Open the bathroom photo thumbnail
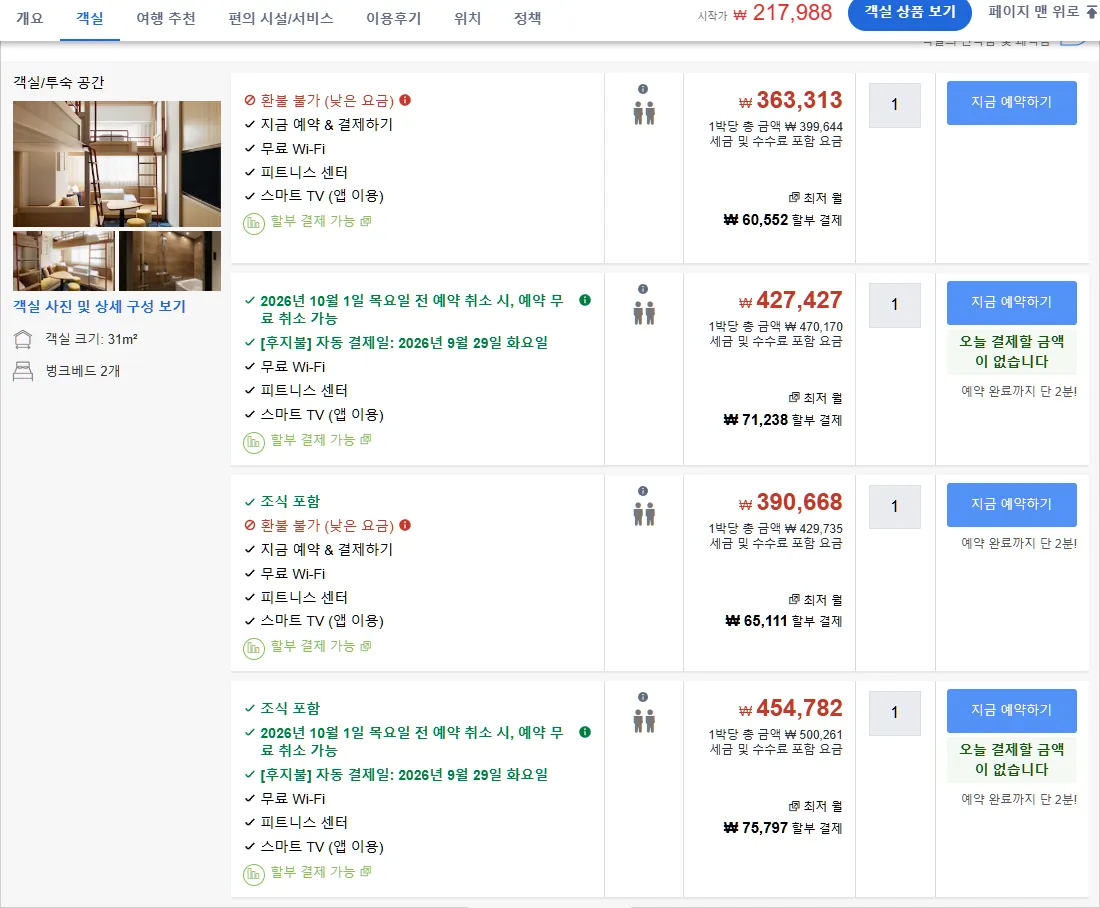The width and height of the screenshot is (1100, 908). point(170,260)
